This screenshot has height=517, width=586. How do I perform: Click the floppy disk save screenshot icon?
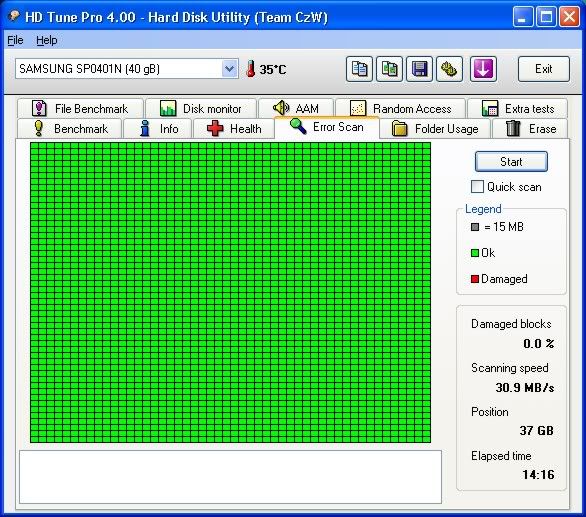(419, 69)
